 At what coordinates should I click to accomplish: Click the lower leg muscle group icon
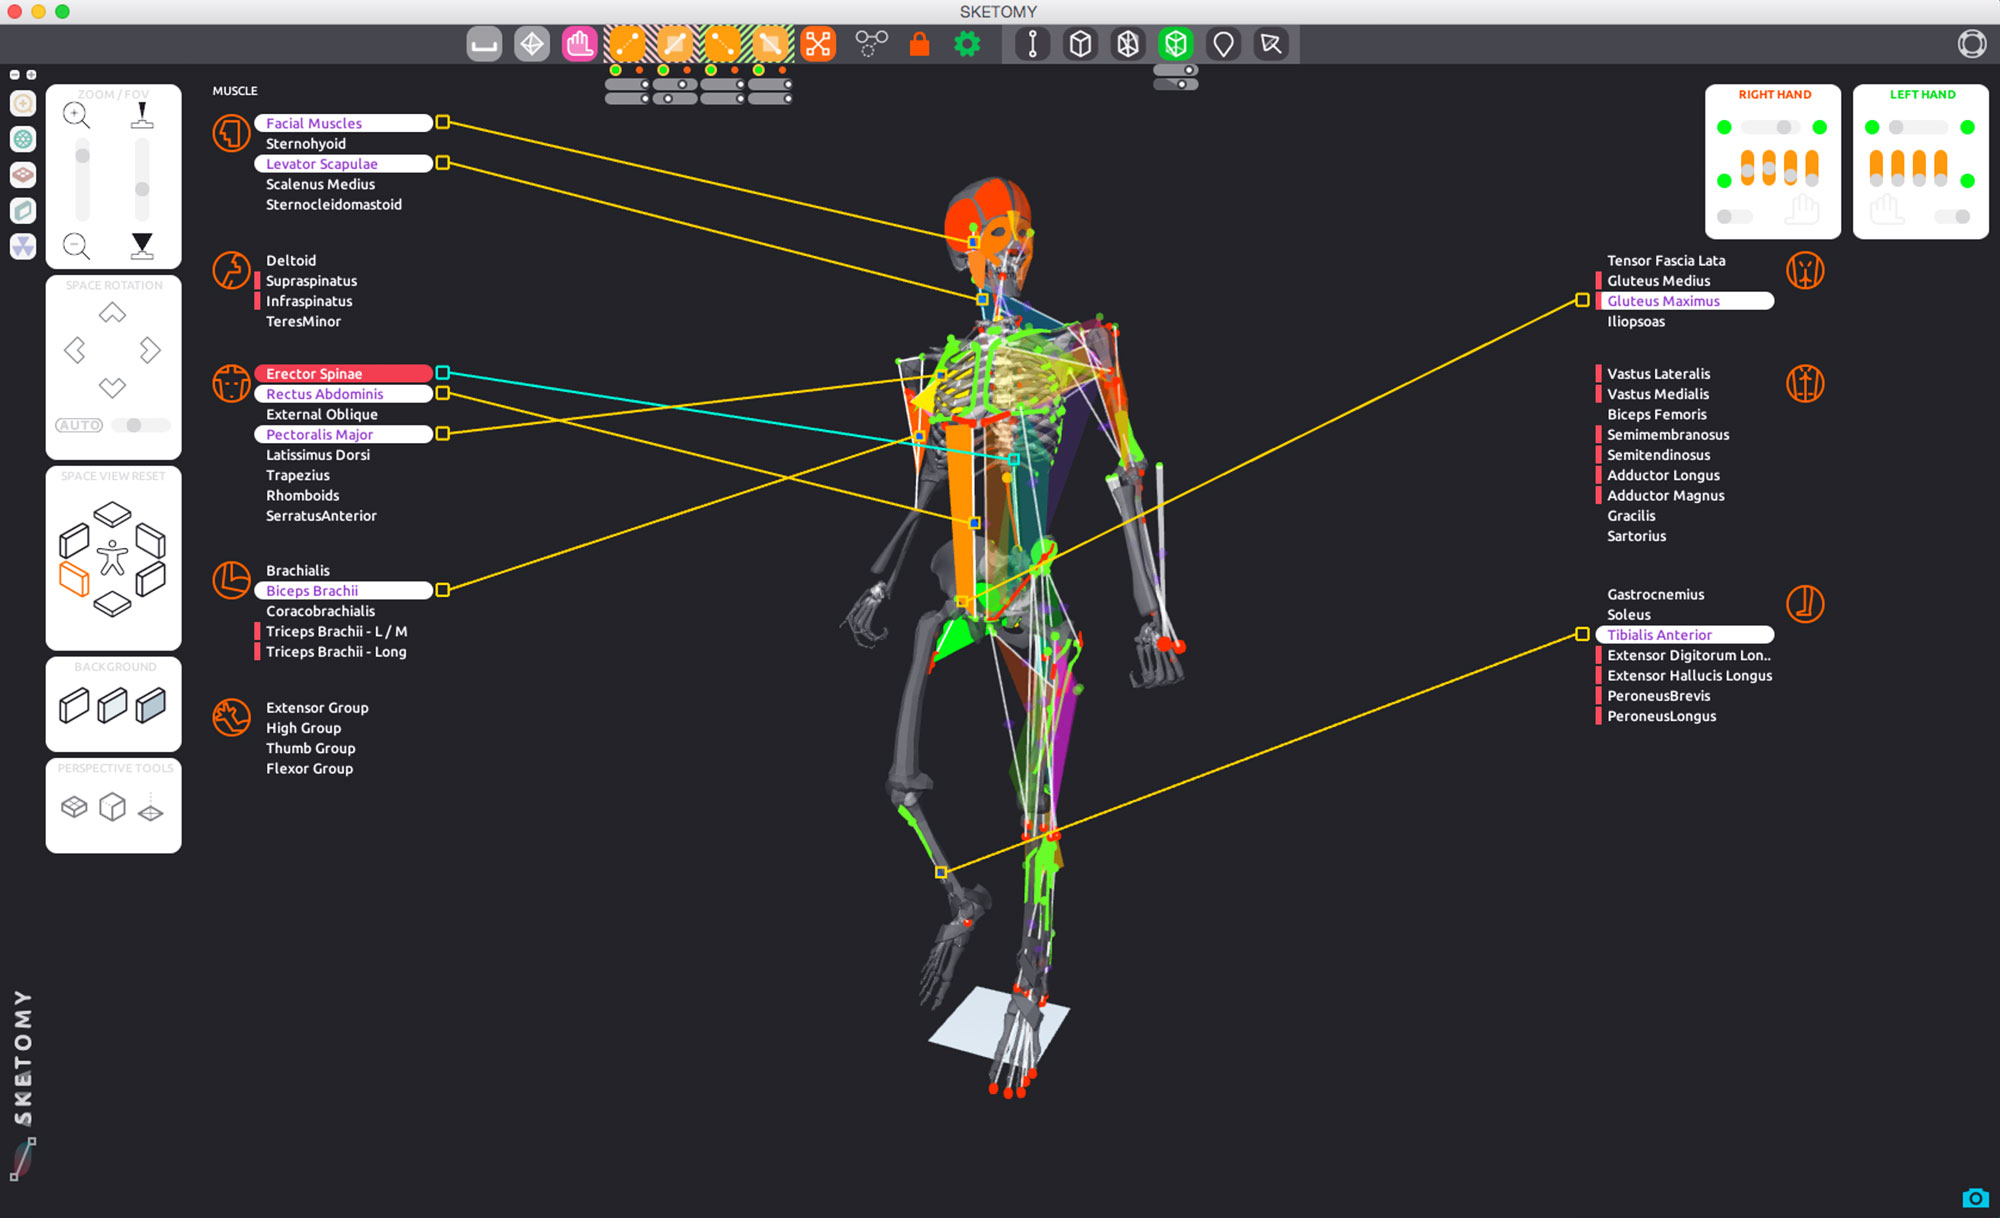pos(1805,604)
